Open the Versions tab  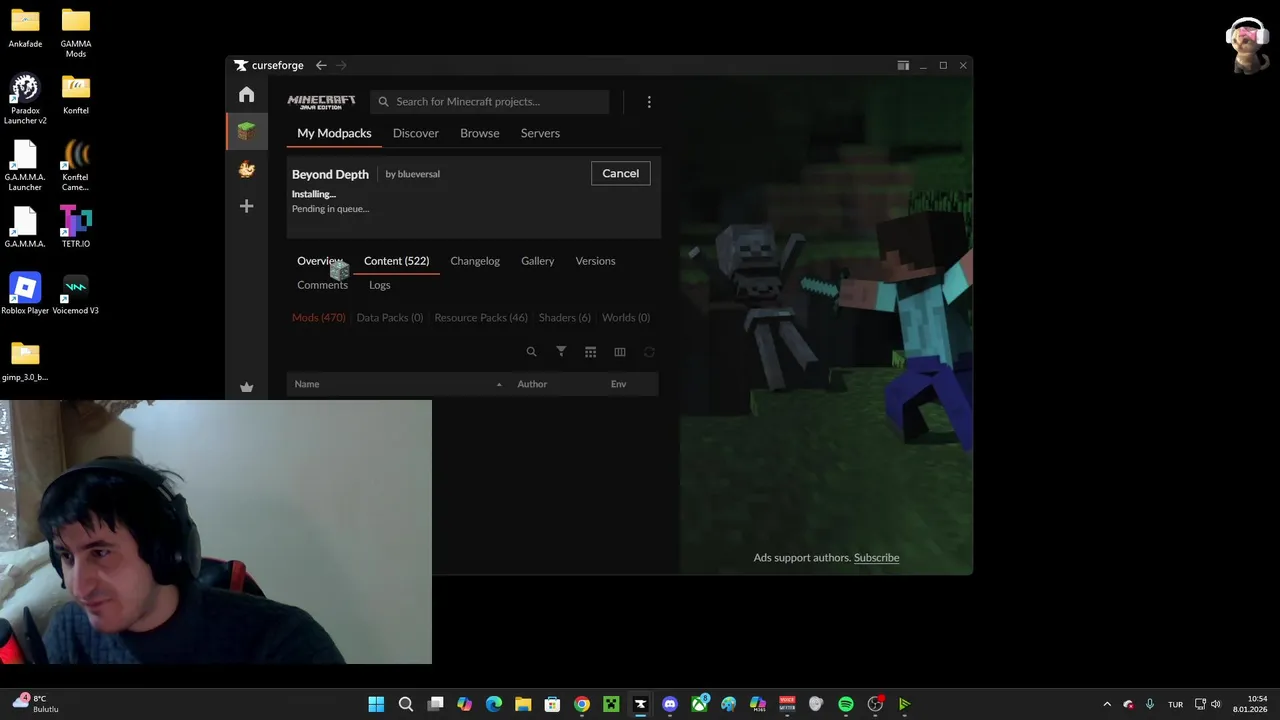595,261
